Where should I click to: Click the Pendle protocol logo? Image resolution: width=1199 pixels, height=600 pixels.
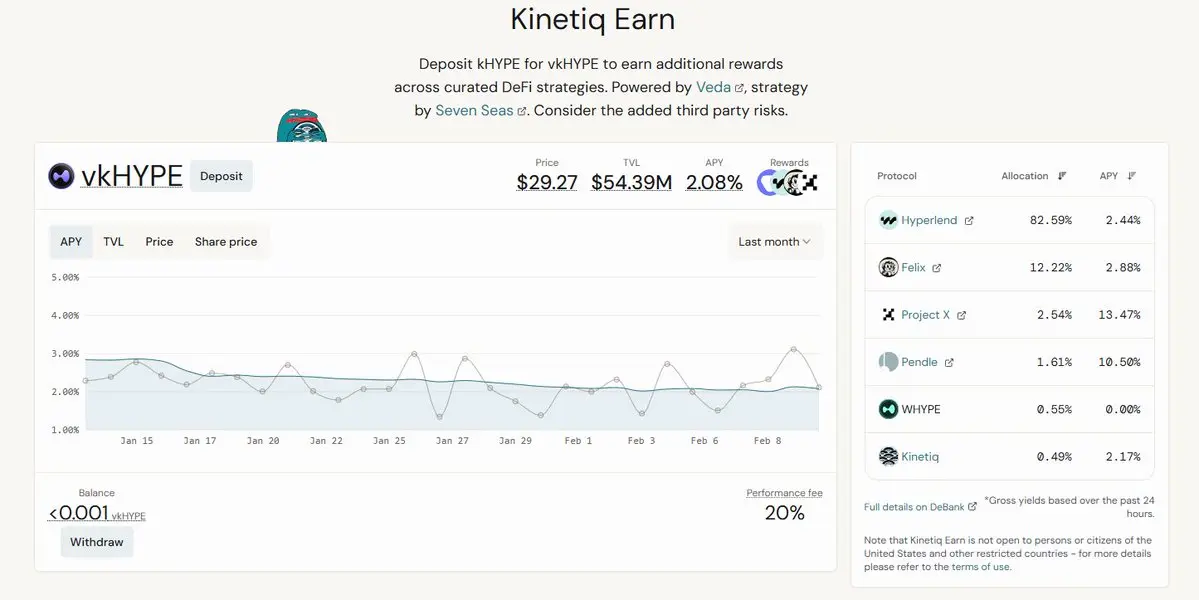(888, 362)
